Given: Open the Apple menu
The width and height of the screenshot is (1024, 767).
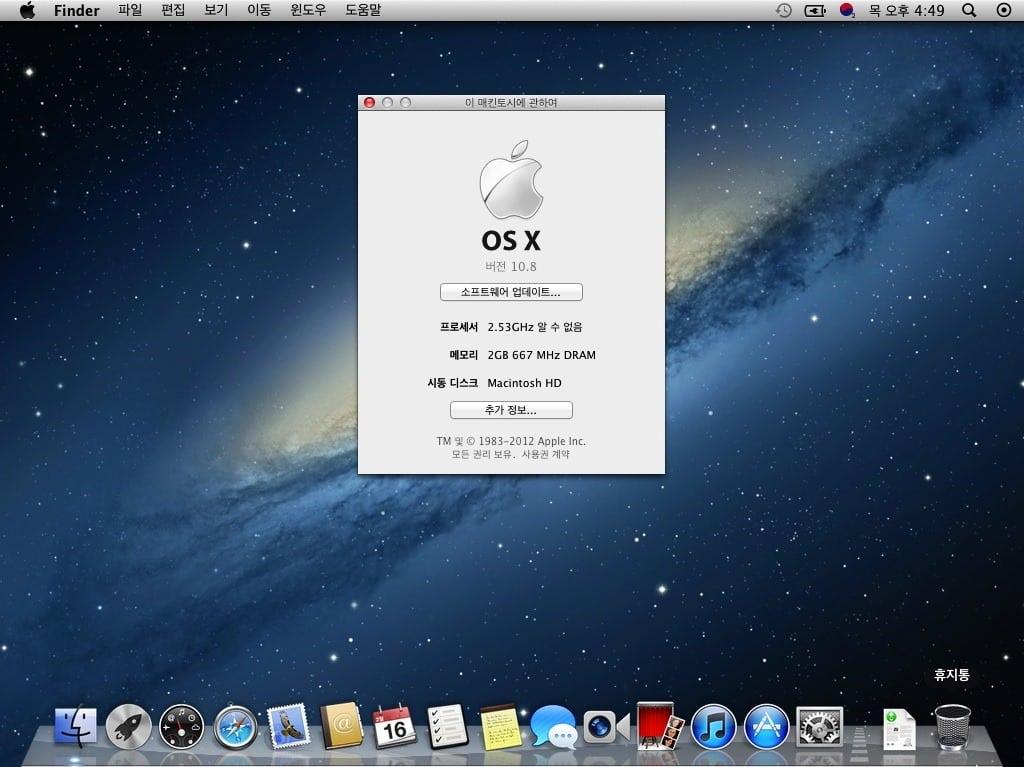Looking at the screenshot, I should (27, 10).
